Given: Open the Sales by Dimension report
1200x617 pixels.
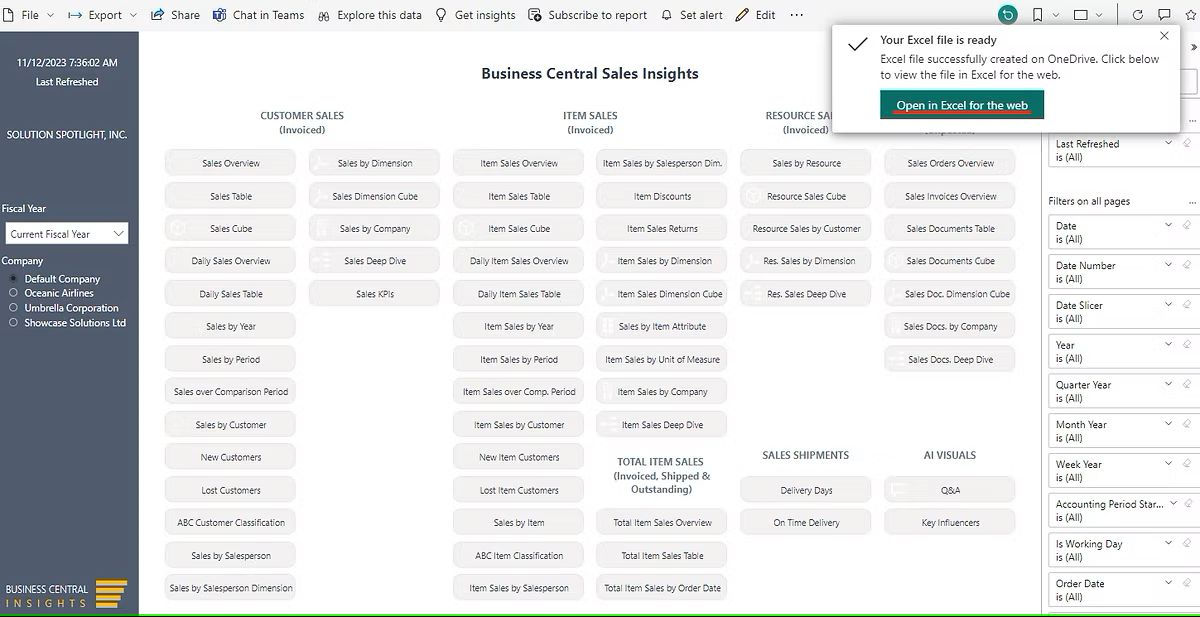Looking at the screenshot, I should click(375, 163).
